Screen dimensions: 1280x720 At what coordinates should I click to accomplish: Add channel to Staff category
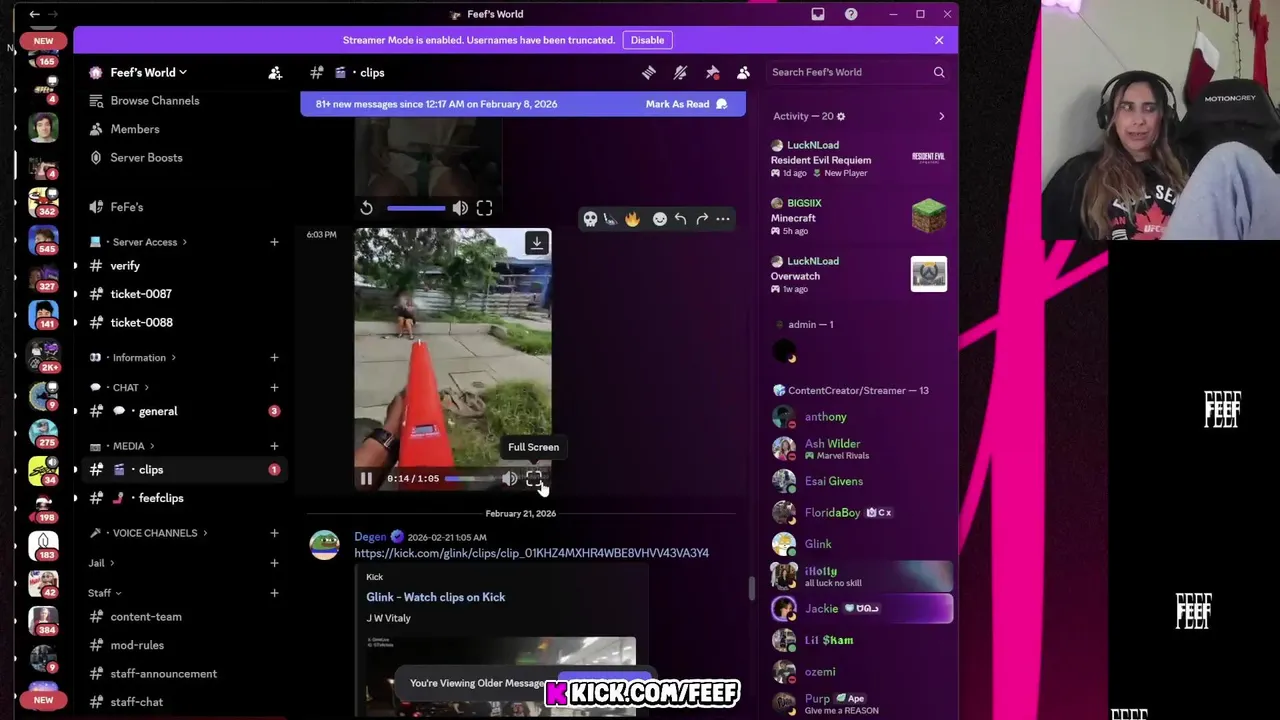[x=274, y=593]
